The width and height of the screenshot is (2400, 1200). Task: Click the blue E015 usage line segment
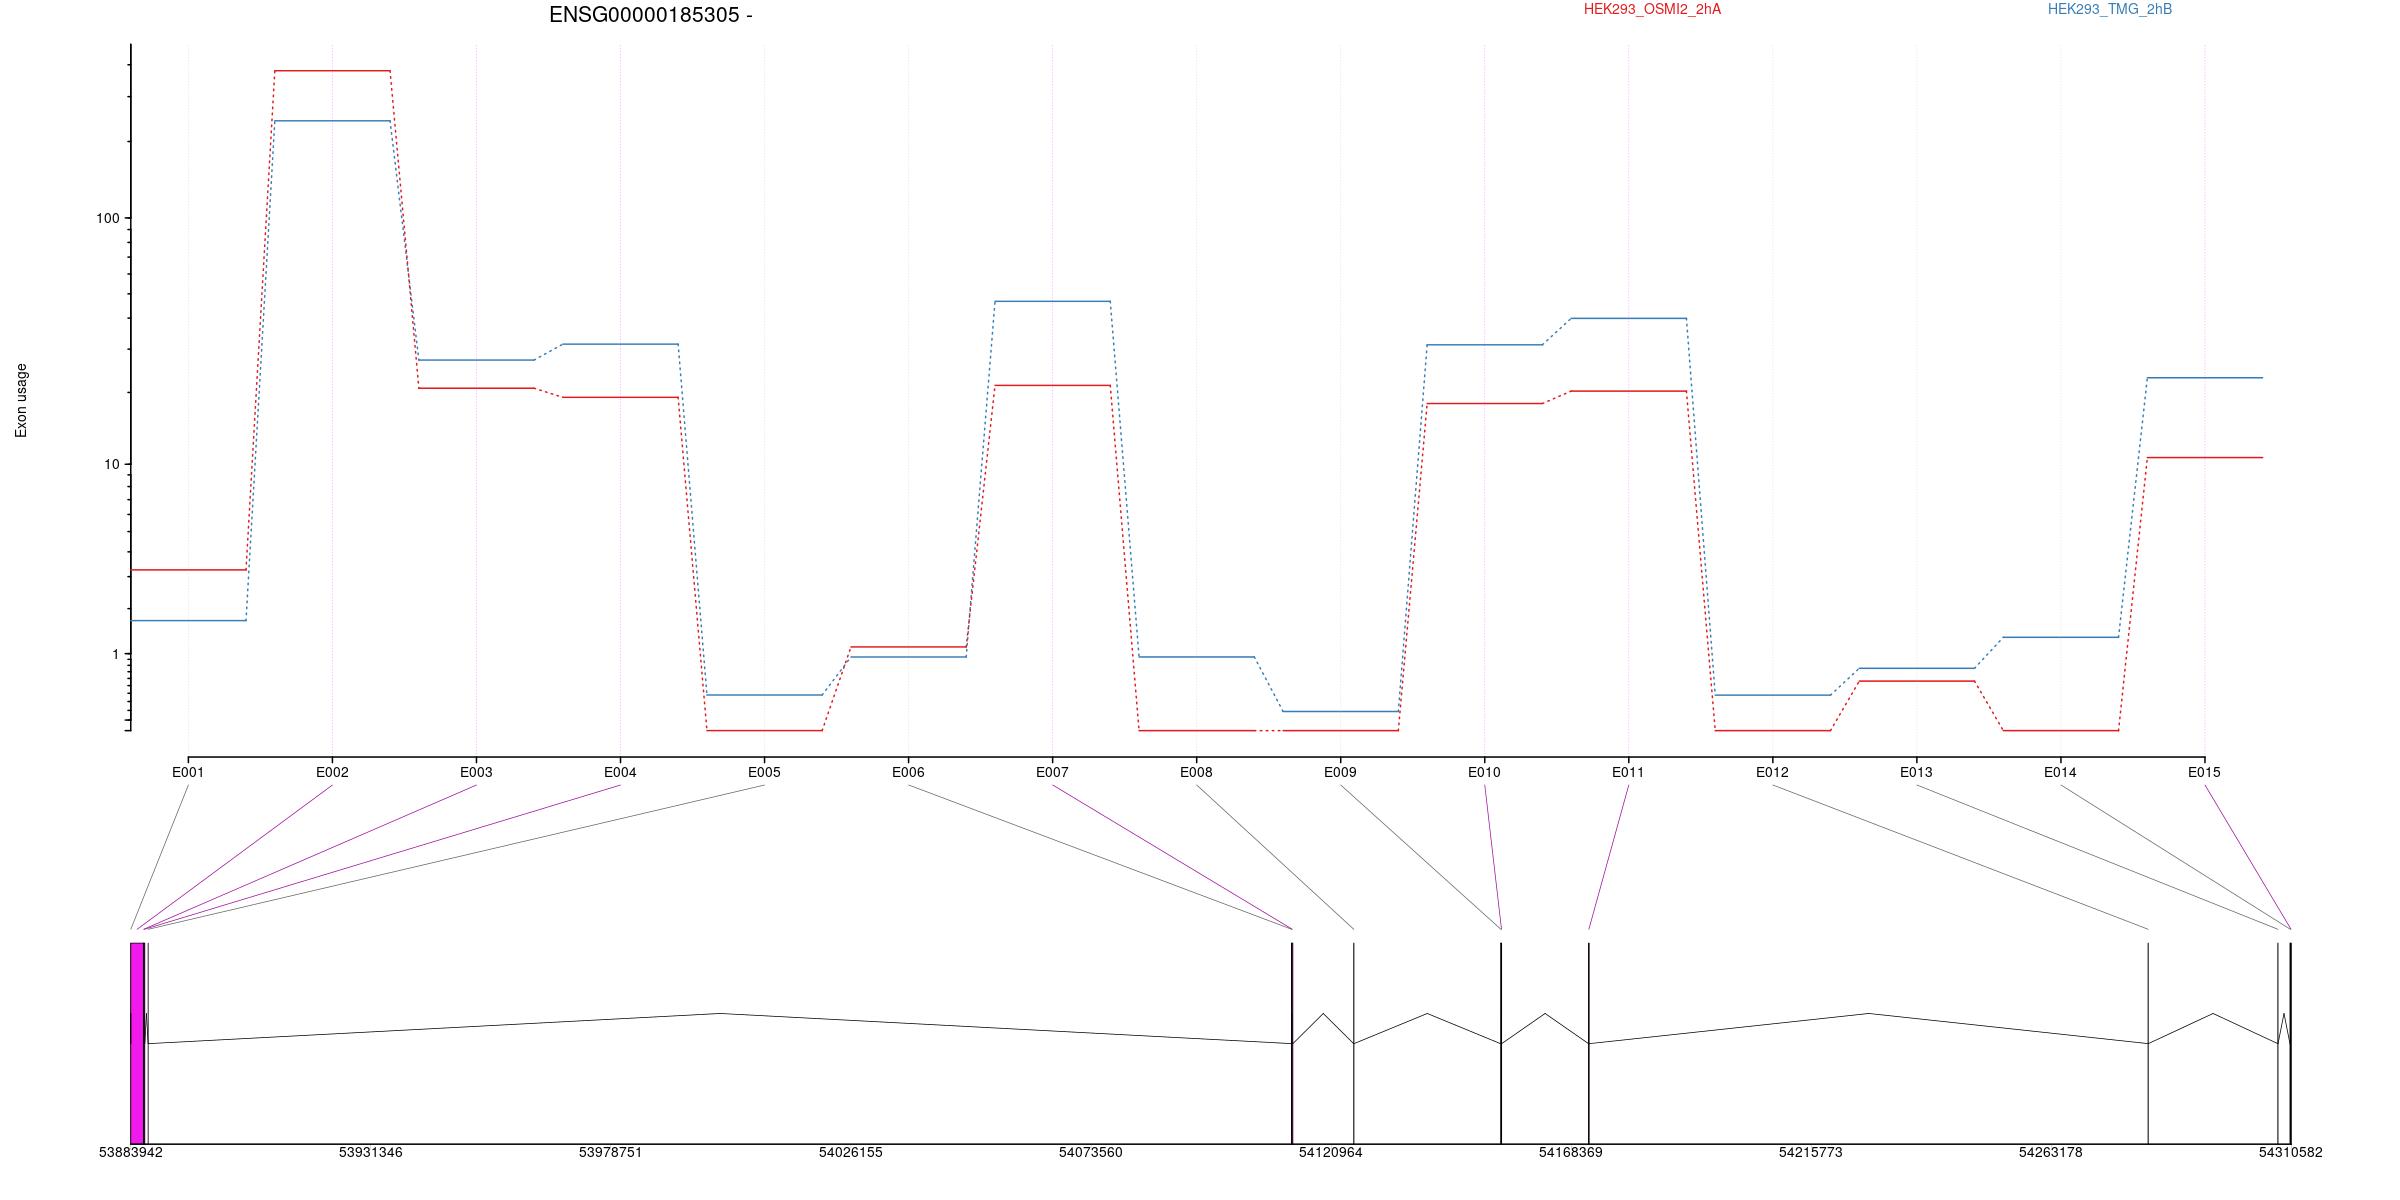(2204, 378)
